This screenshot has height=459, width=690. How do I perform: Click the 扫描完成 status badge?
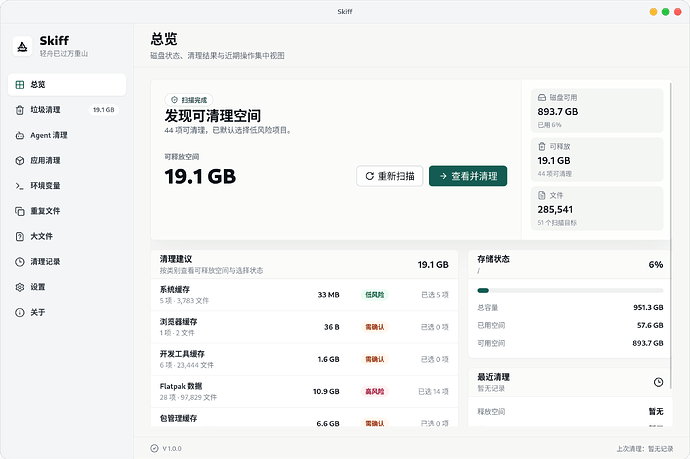click(189, 100)
